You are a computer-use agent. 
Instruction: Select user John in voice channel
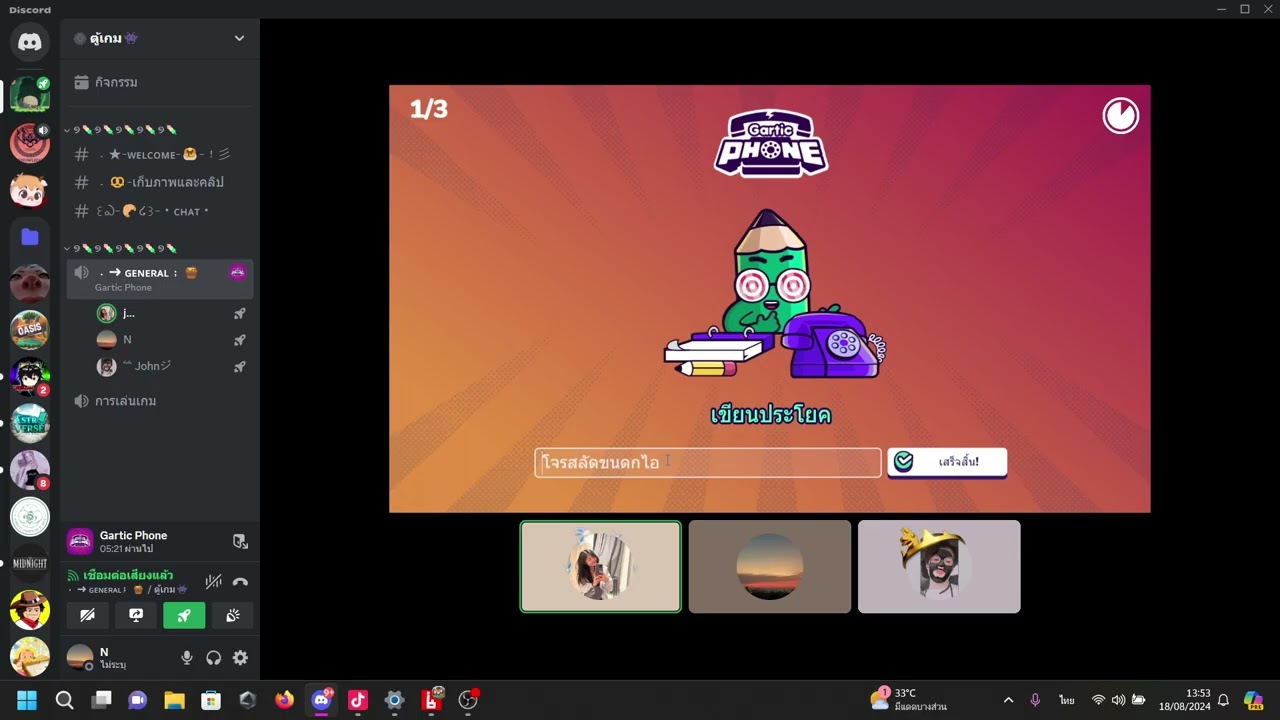(x=171, y=366)
